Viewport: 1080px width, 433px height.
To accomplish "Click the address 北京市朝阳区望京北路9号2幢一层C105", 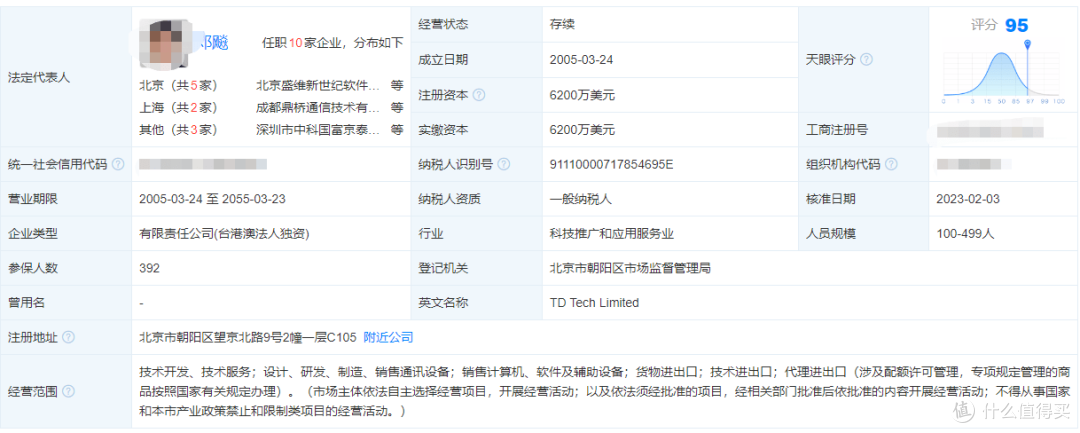I will coord(248,338).
